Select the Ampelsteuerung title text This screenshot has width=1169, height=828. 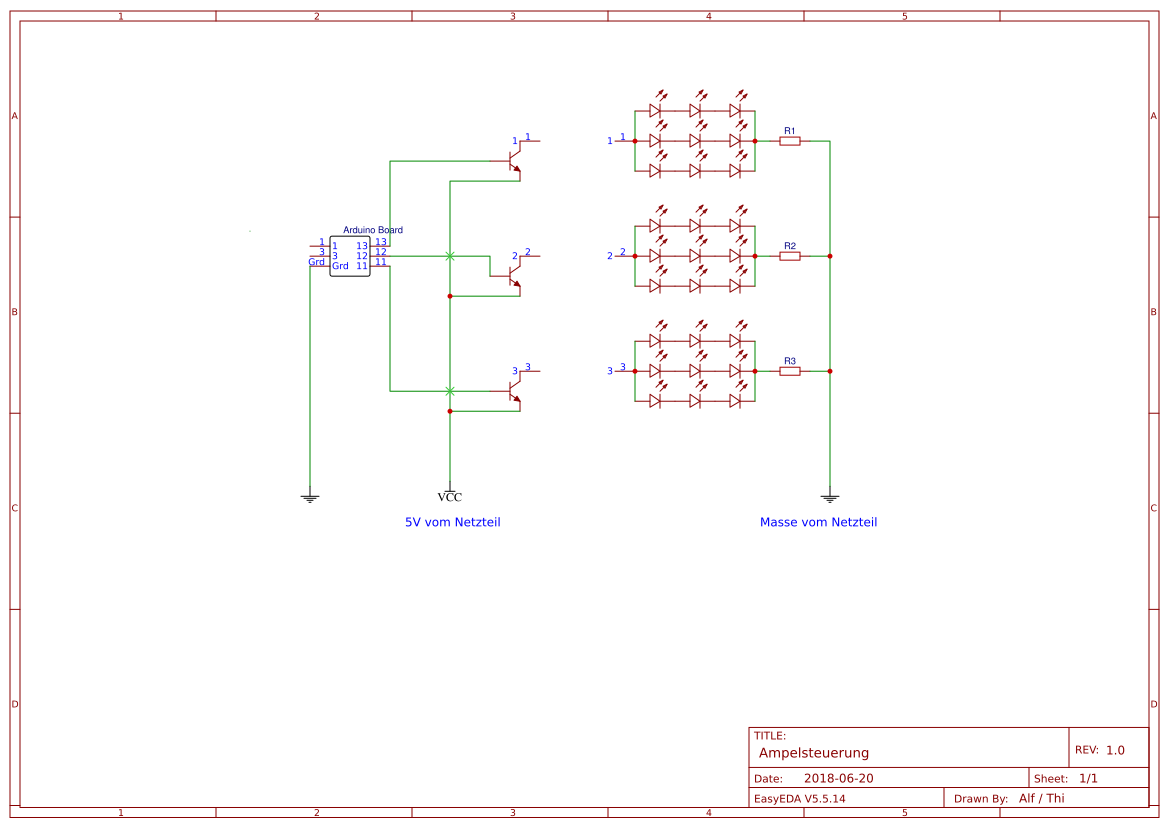click(815, 752)
